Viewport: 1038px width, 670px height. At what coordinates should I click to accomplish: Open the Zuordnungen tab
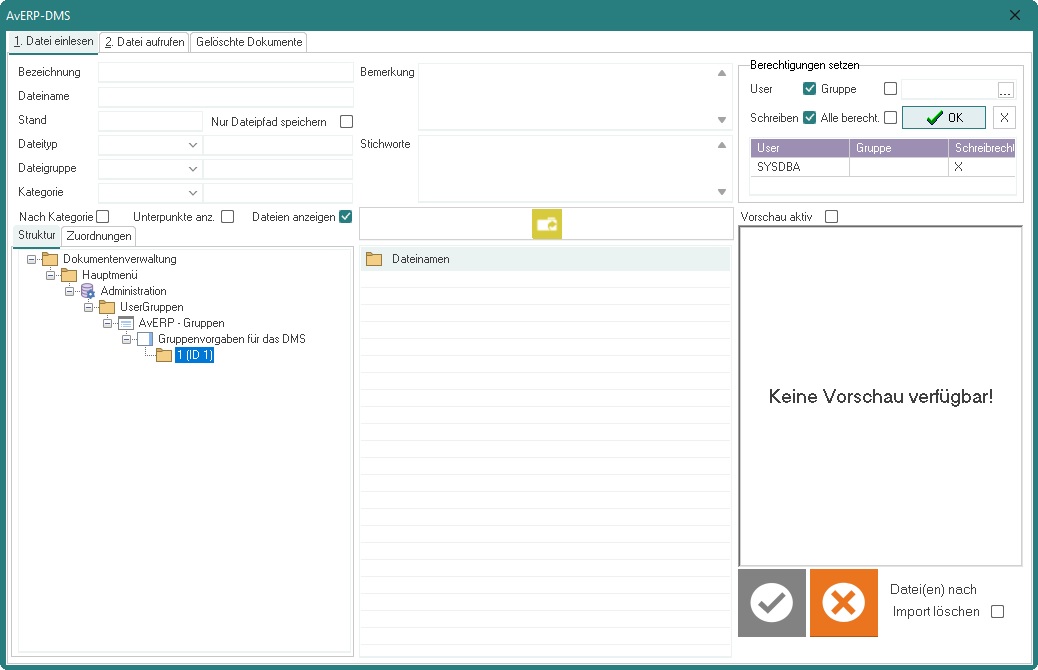click(99, 236)
